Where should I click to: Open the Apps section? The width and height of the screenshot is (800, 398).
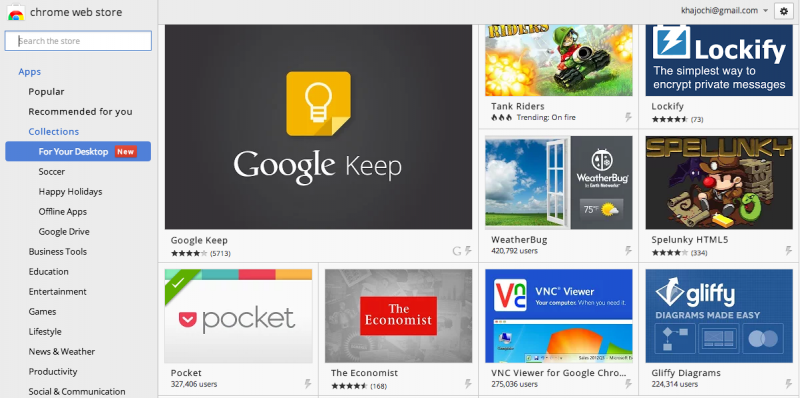point(30,72)
